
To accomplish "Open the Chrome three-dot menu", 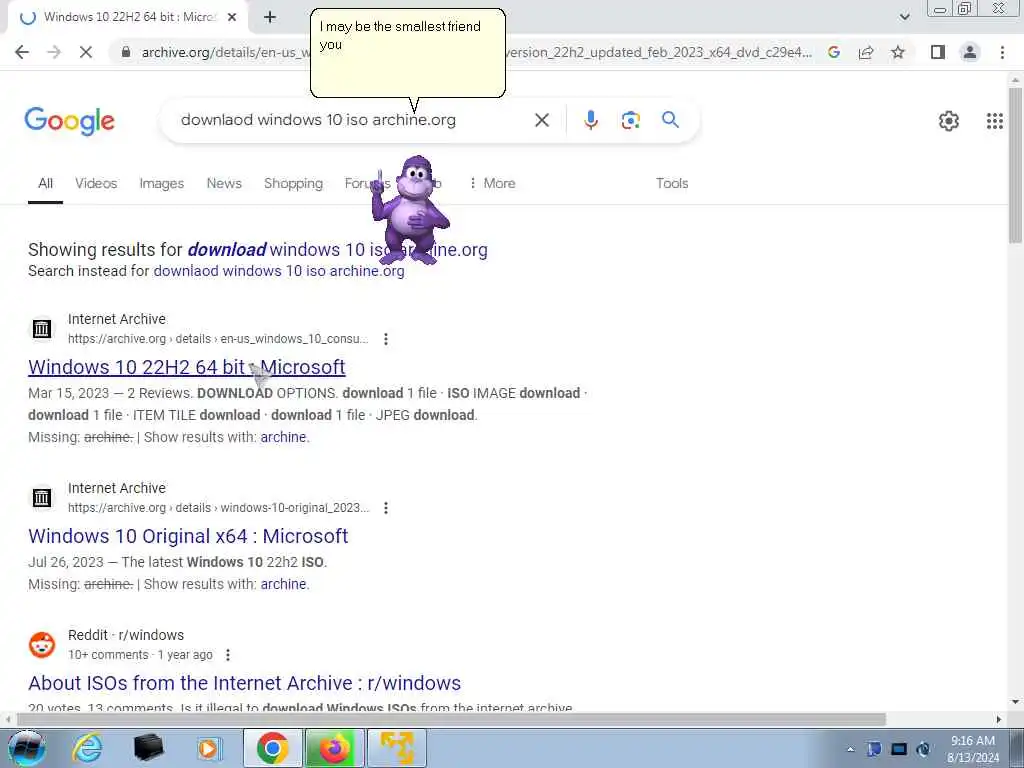I will [x=1002, y=52].
